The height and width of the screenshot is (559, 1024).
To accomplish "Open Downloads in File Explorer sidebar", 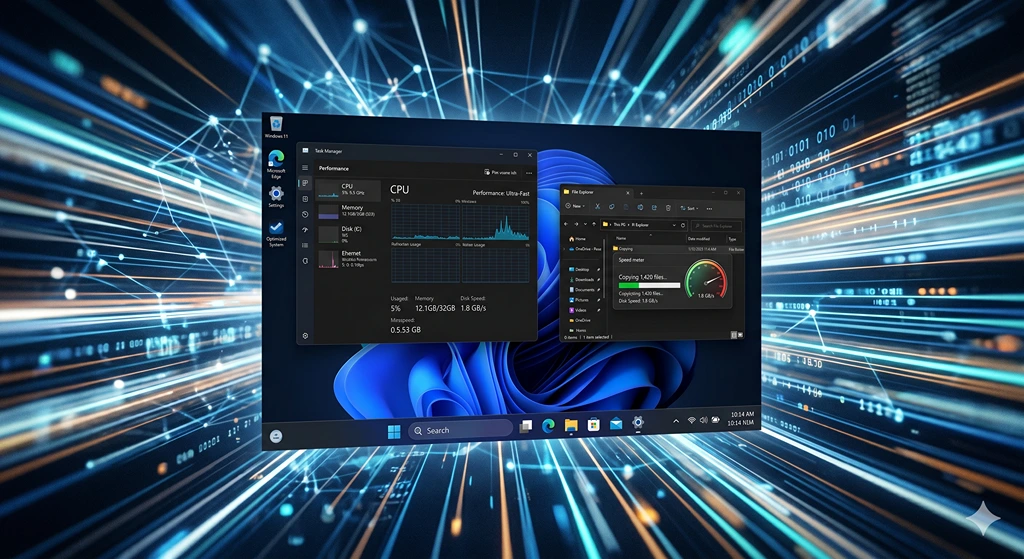I will coord(581,280).
